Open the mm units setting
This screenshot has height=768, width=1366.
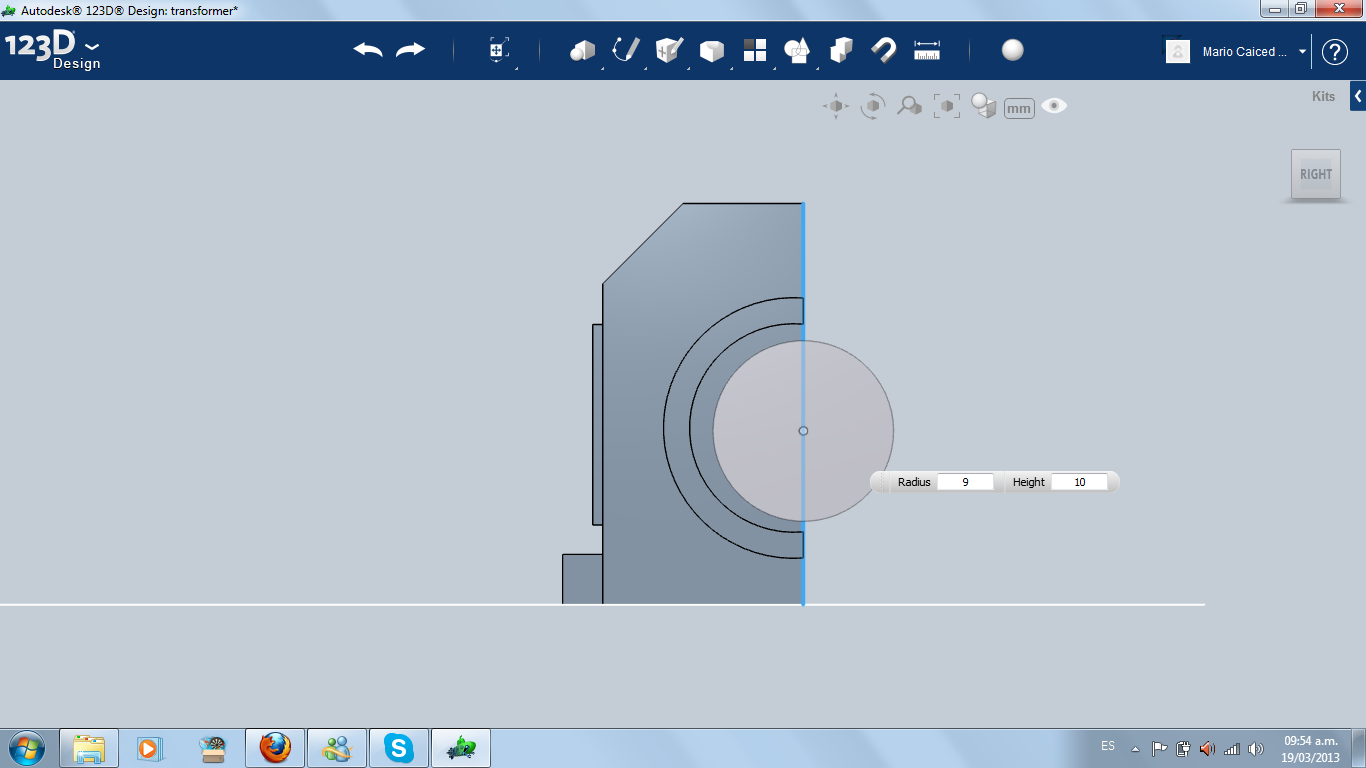(1019, 108)
